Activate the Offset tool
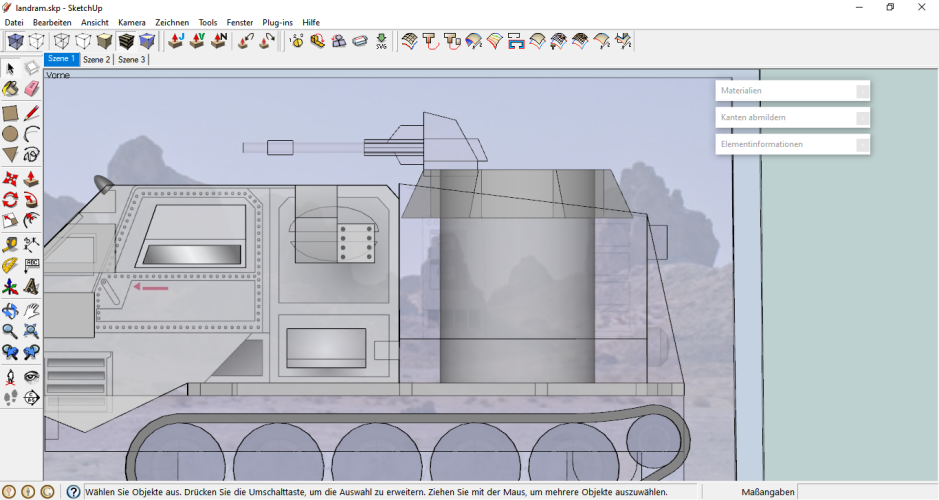 [31, 220]
